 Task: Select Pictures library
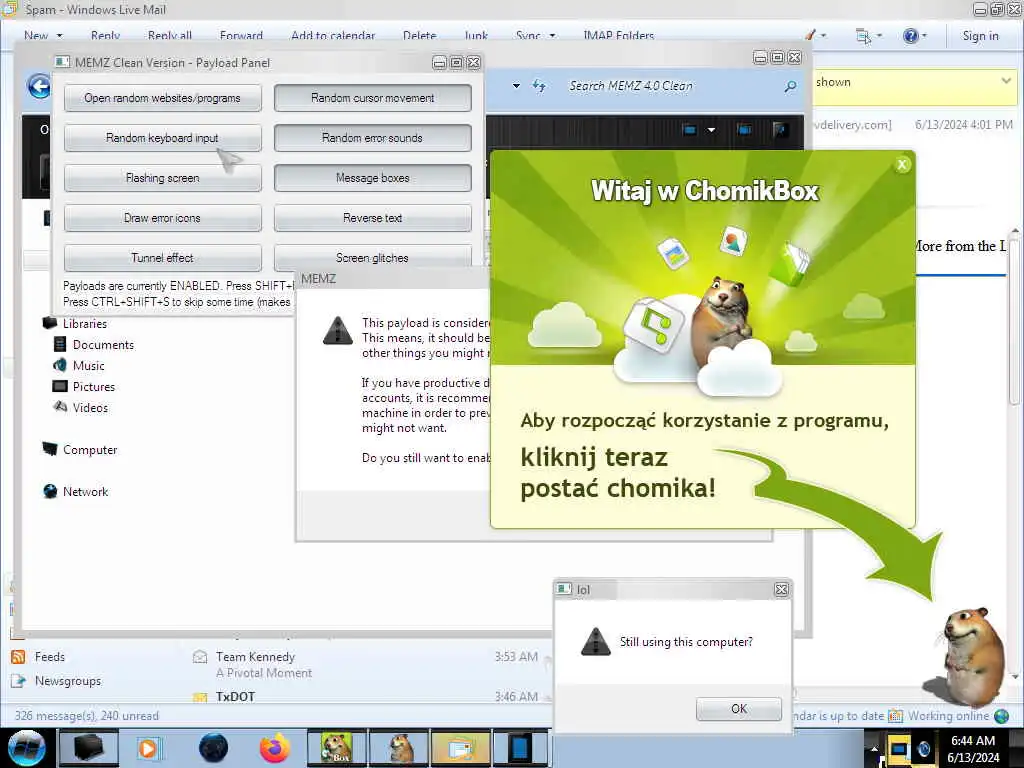(x=84, y=386)
